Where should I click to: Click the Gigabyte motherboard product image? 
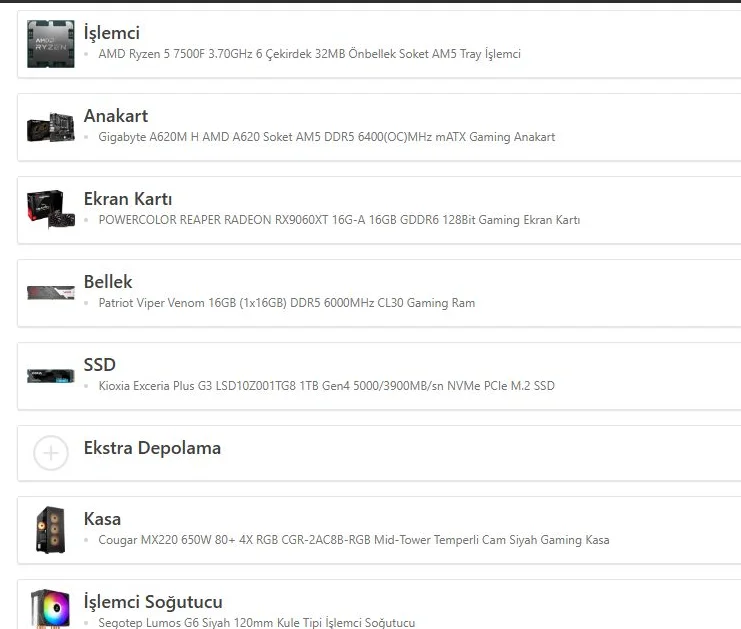point(50,127)
